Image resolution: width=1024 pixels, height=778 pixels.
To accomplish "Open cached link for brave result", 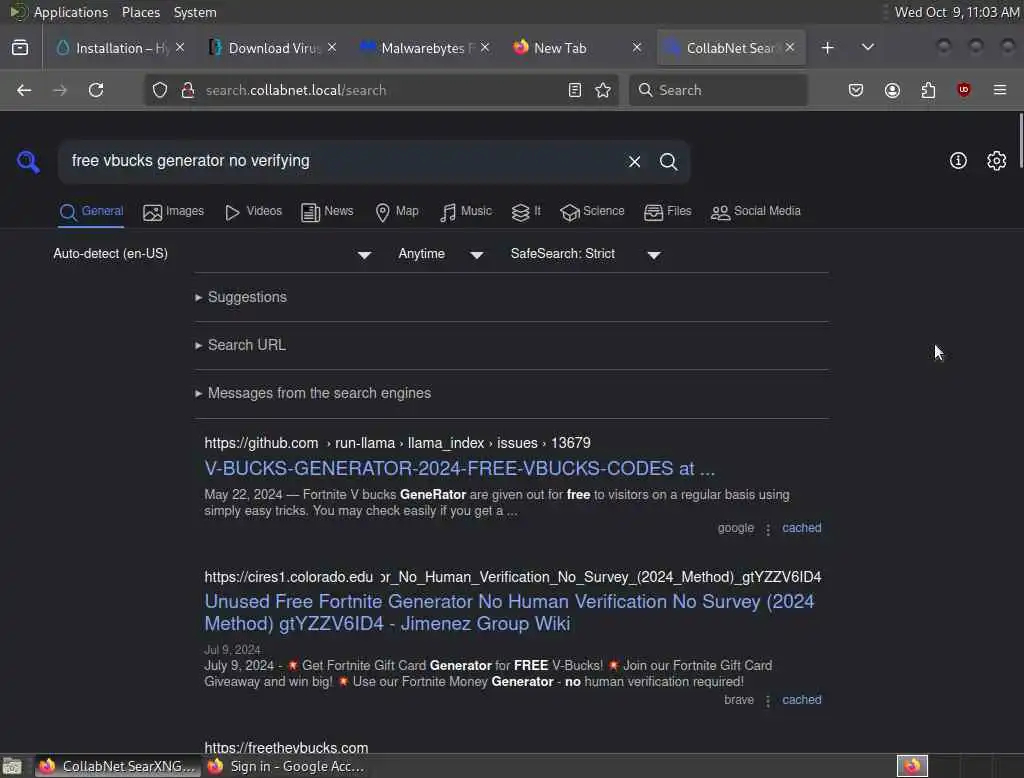I will tap(801, 700).
